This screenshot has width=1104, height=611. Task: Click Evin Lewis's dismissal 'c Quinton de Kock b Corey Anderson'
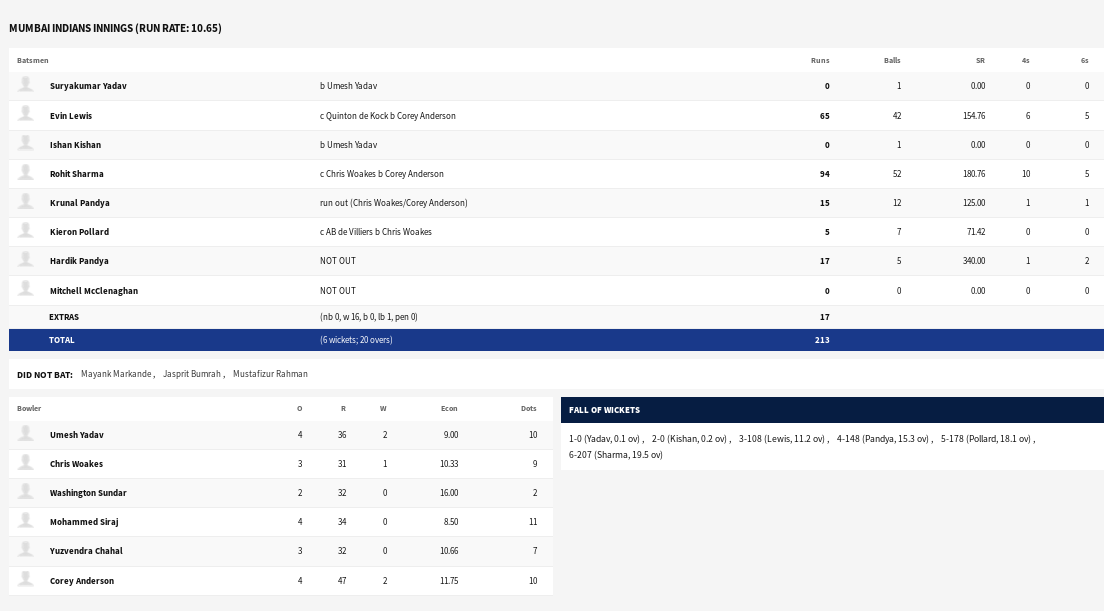(x=388, y=116)
